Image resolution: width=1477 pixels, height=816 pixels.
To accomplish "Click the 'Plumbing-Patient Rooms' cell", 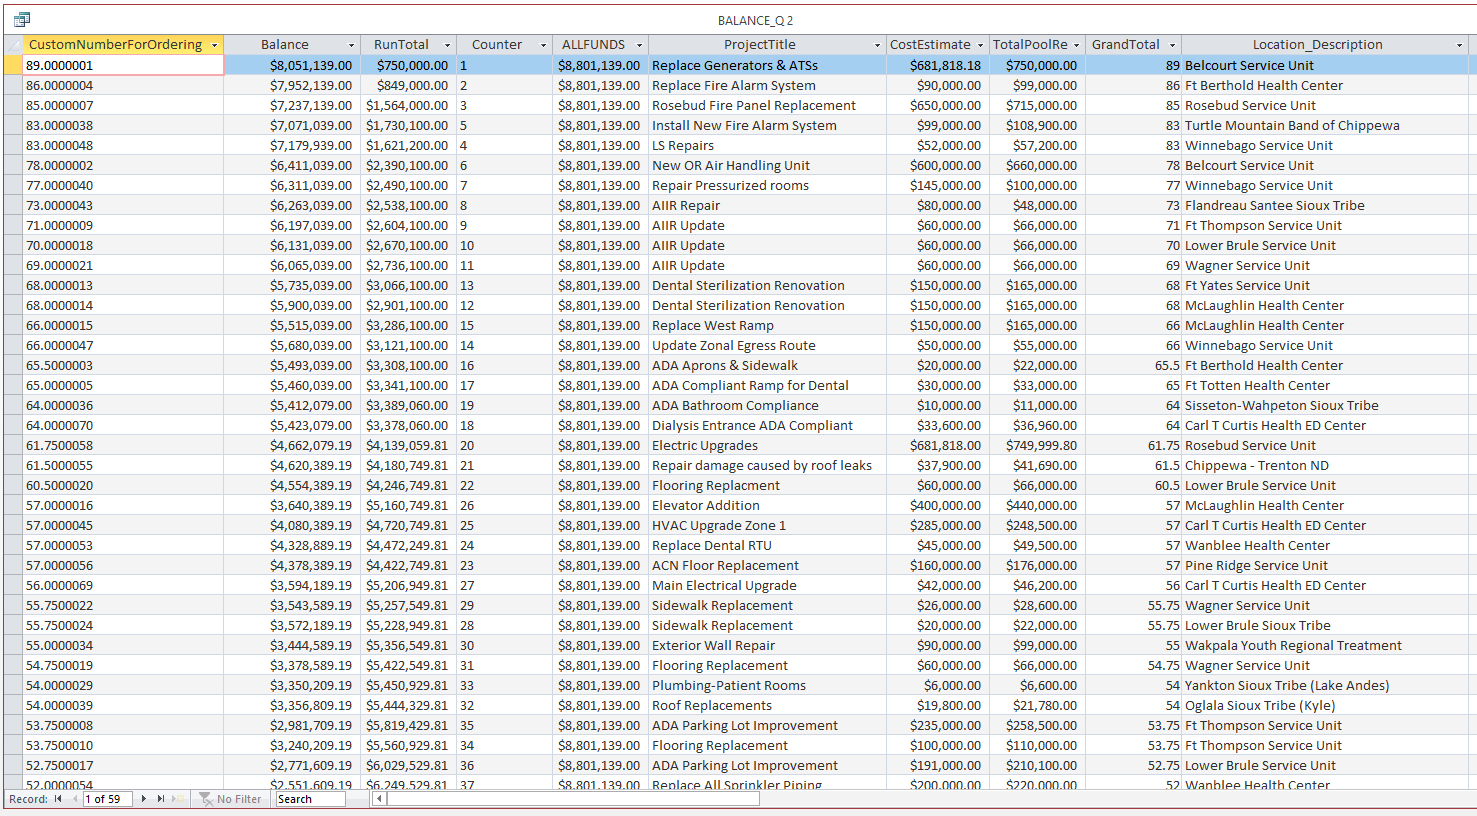I will [767, 685].
